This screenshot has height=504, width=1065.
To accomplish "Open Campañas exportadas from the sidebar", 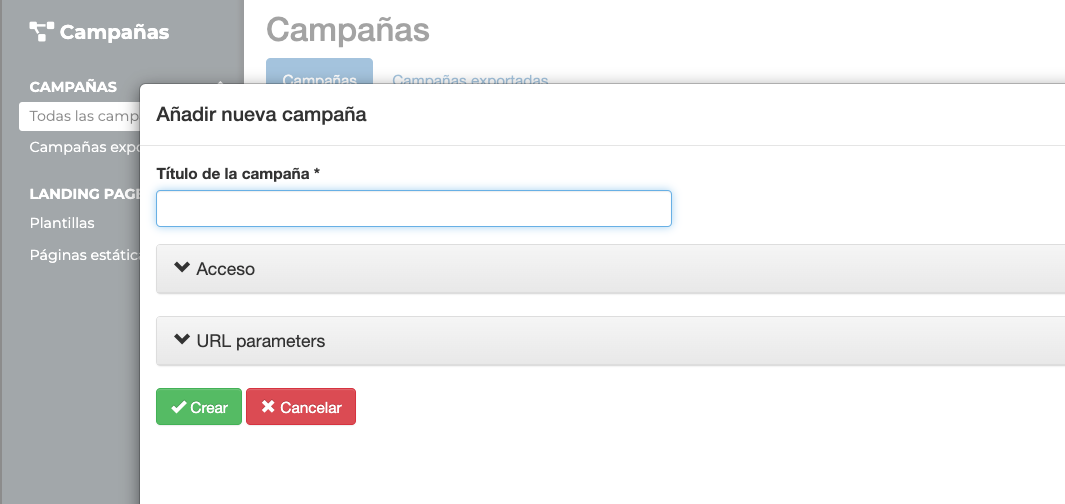I will point(84,147).
